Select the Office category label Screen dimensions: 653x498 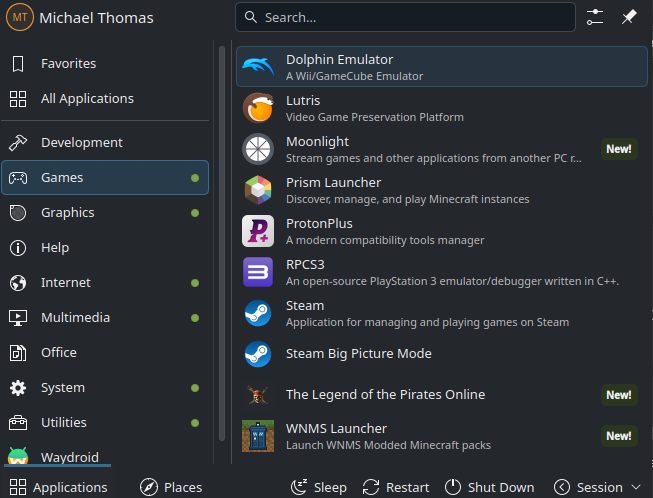coord(59,353)
